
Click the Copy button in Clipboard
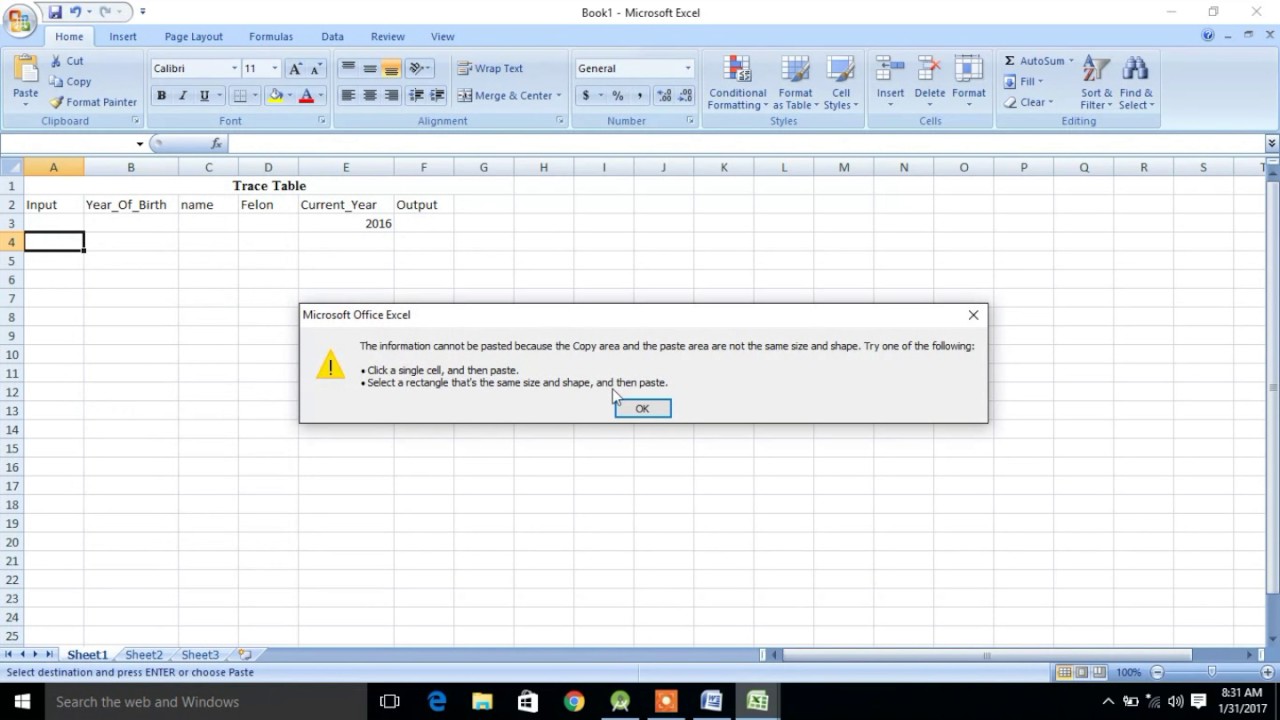click(70, 82)
